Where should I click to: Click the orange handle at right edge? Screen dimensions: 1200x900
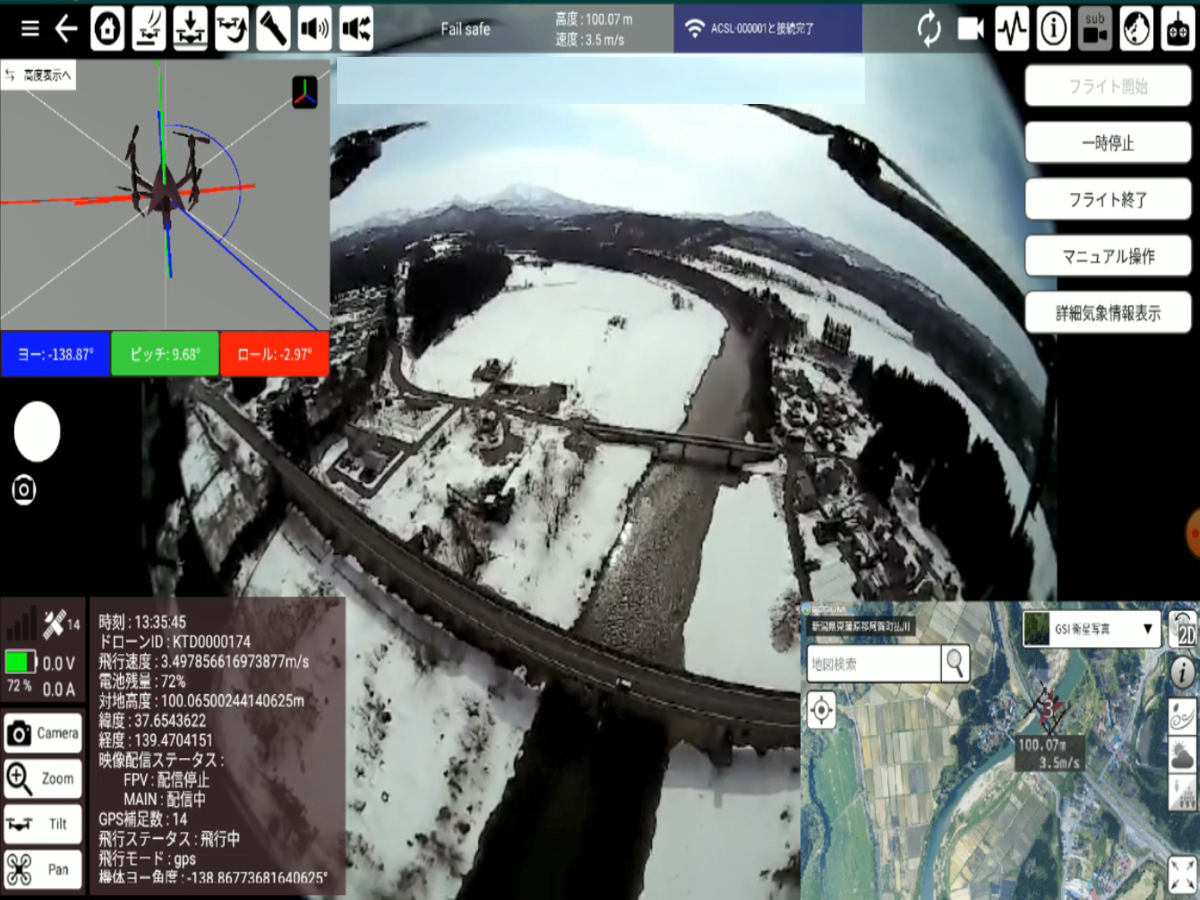(x=1193, y=533)
